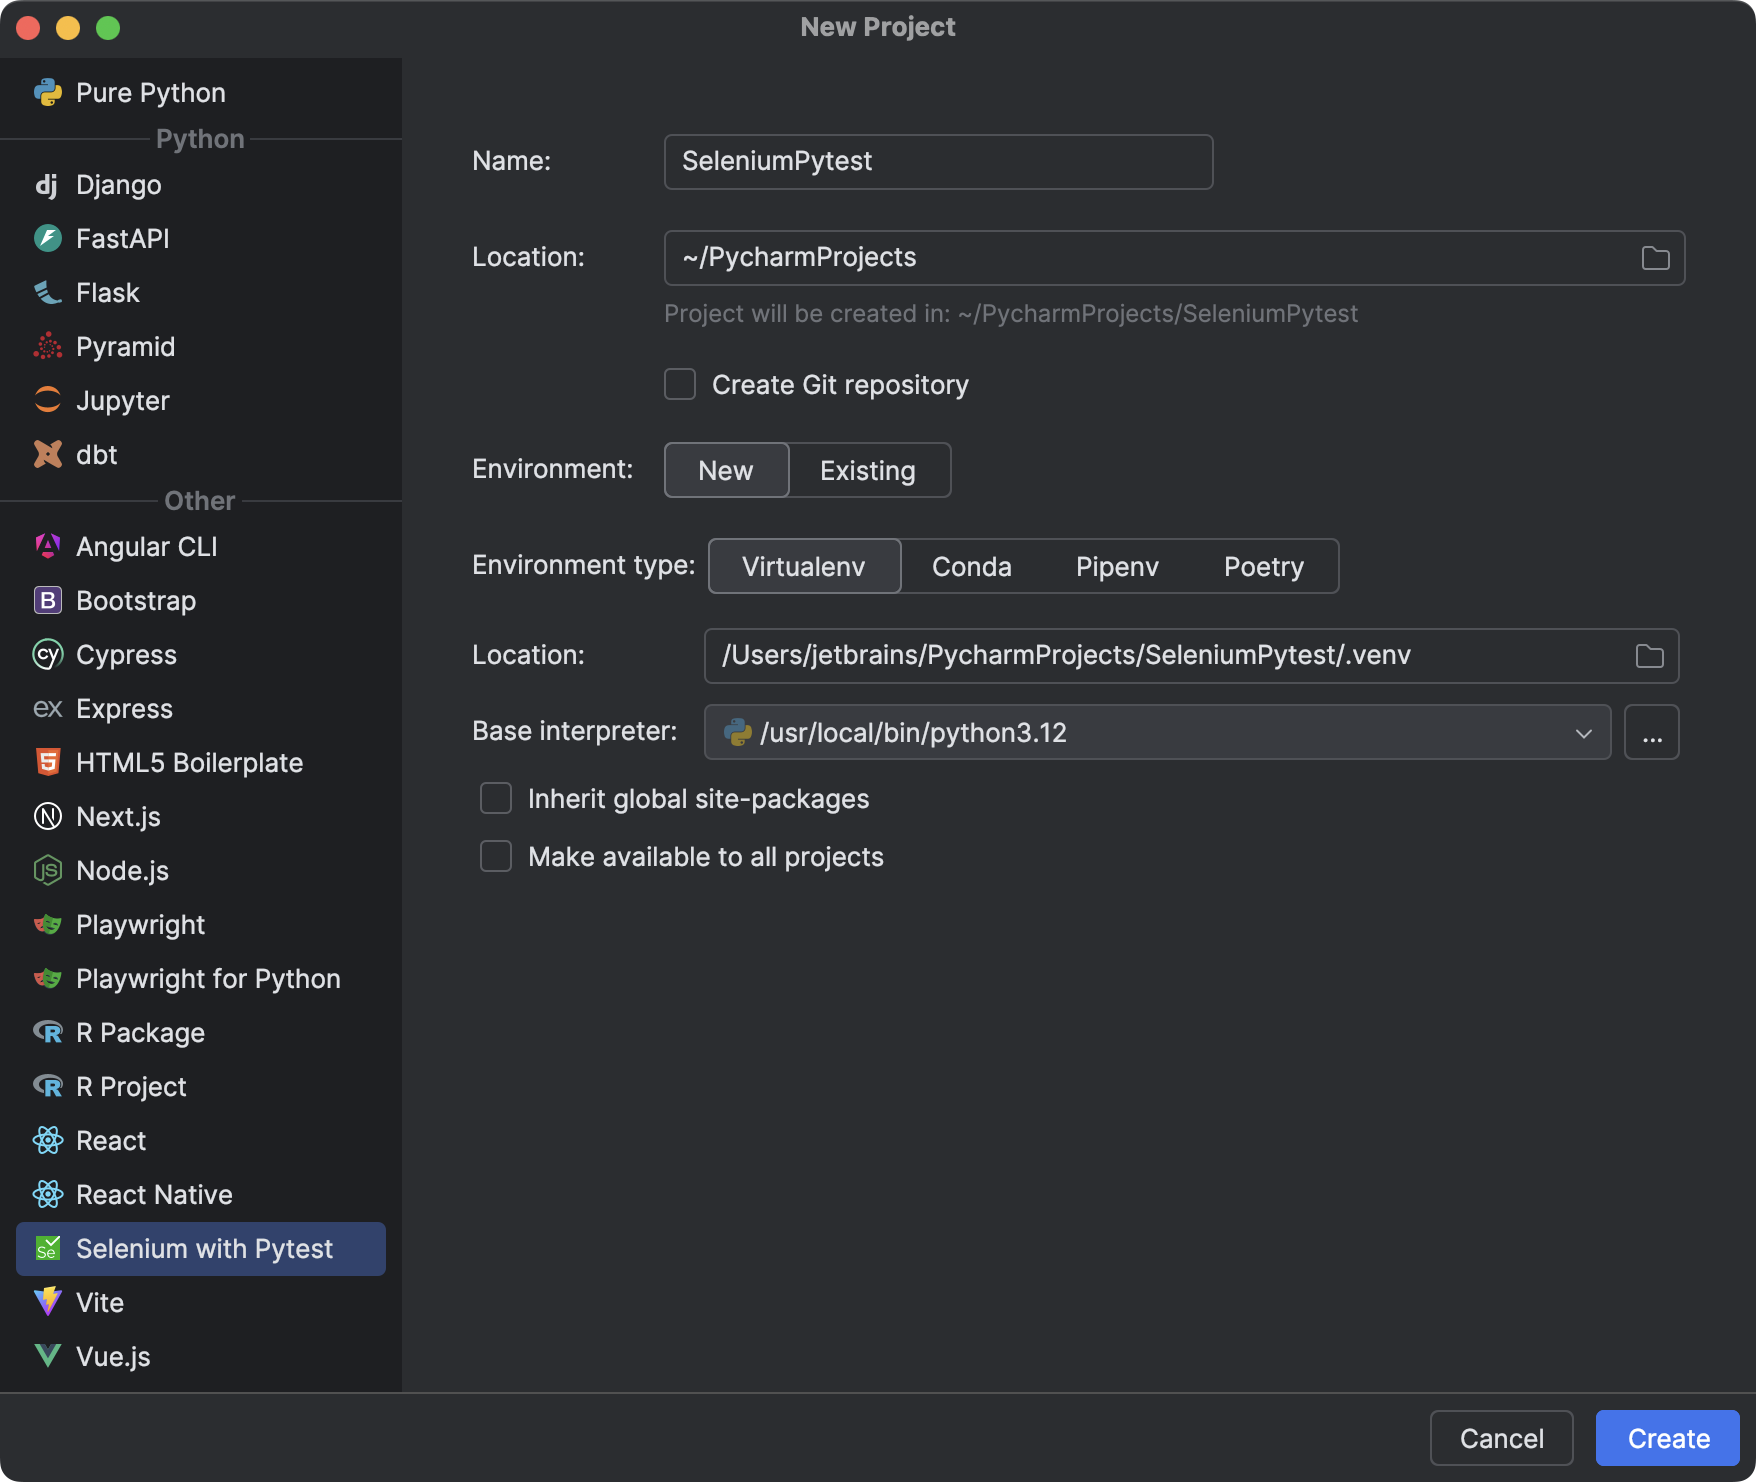This screenshot has width=1756, height=1482.
Task: Click the React Native project icon
Action: click(x=49, y=1194)
